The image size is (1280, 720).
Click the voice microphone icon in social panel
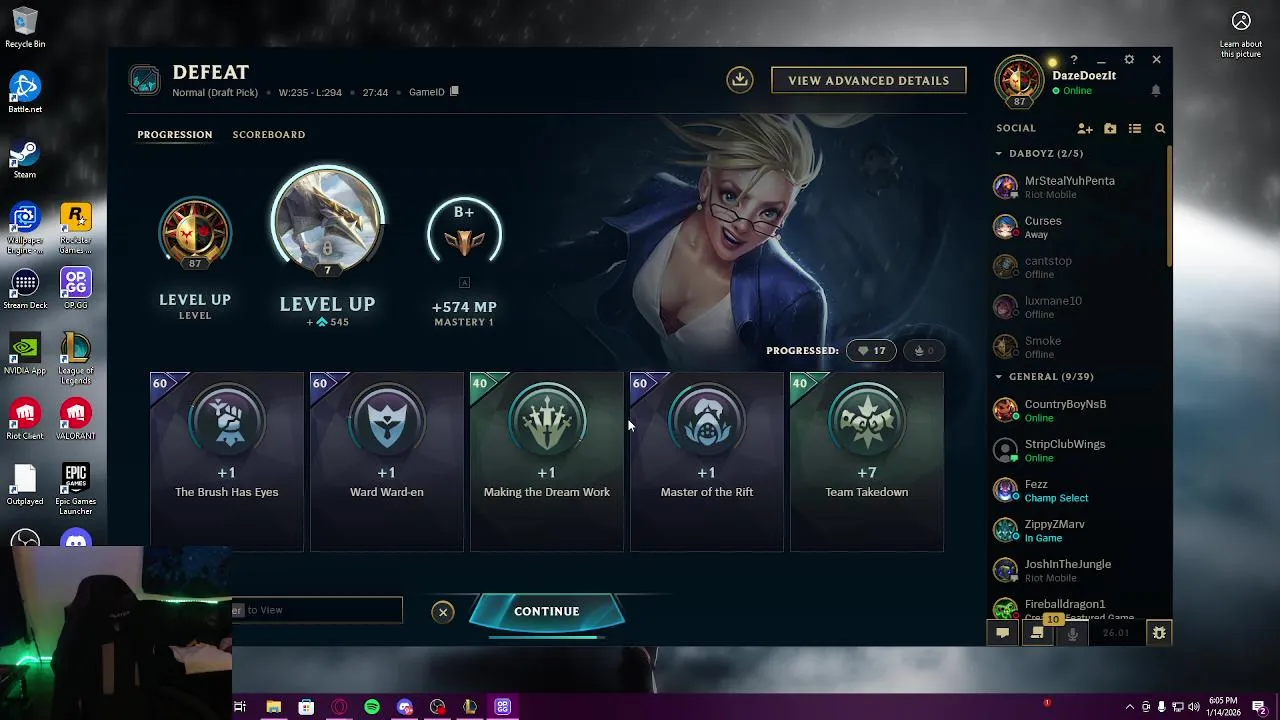1073,633
